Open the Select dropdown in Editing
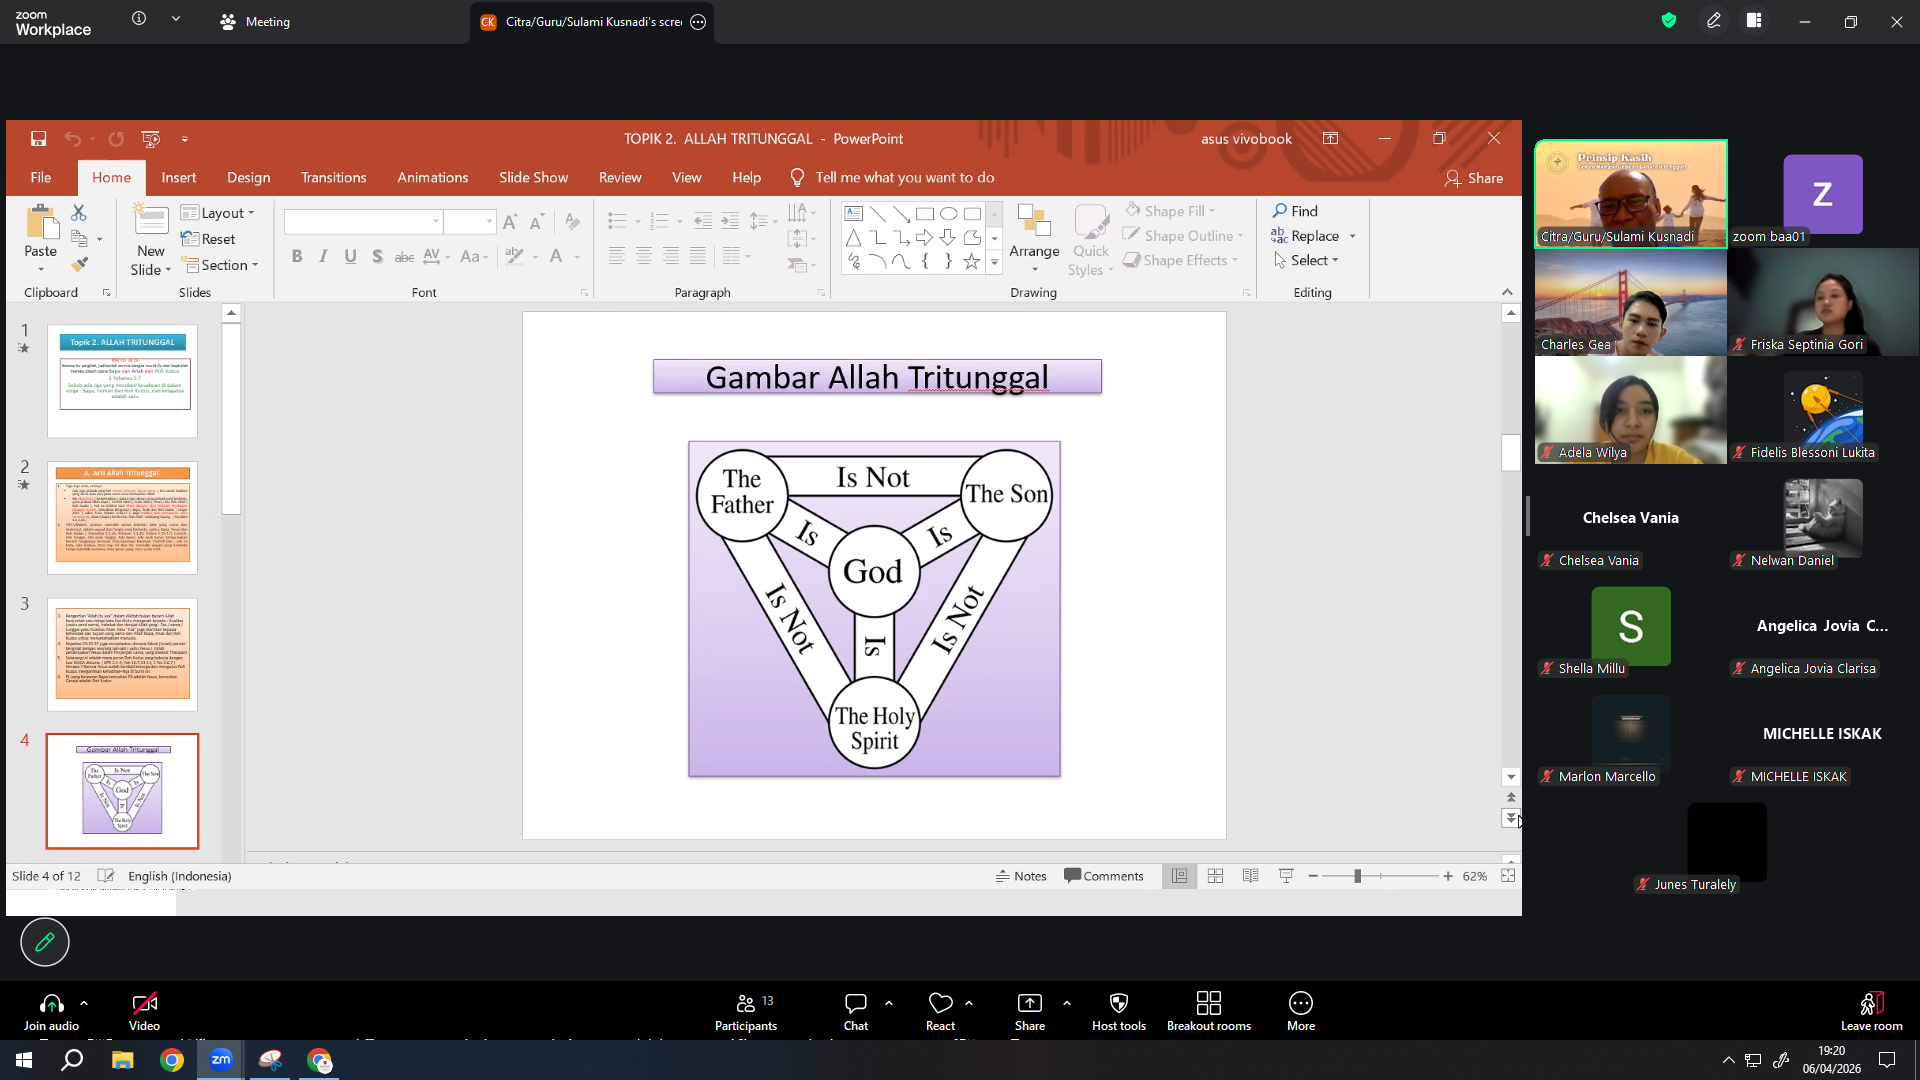The width and height of the screenshot is (1920, 1080). point(1306,260)
